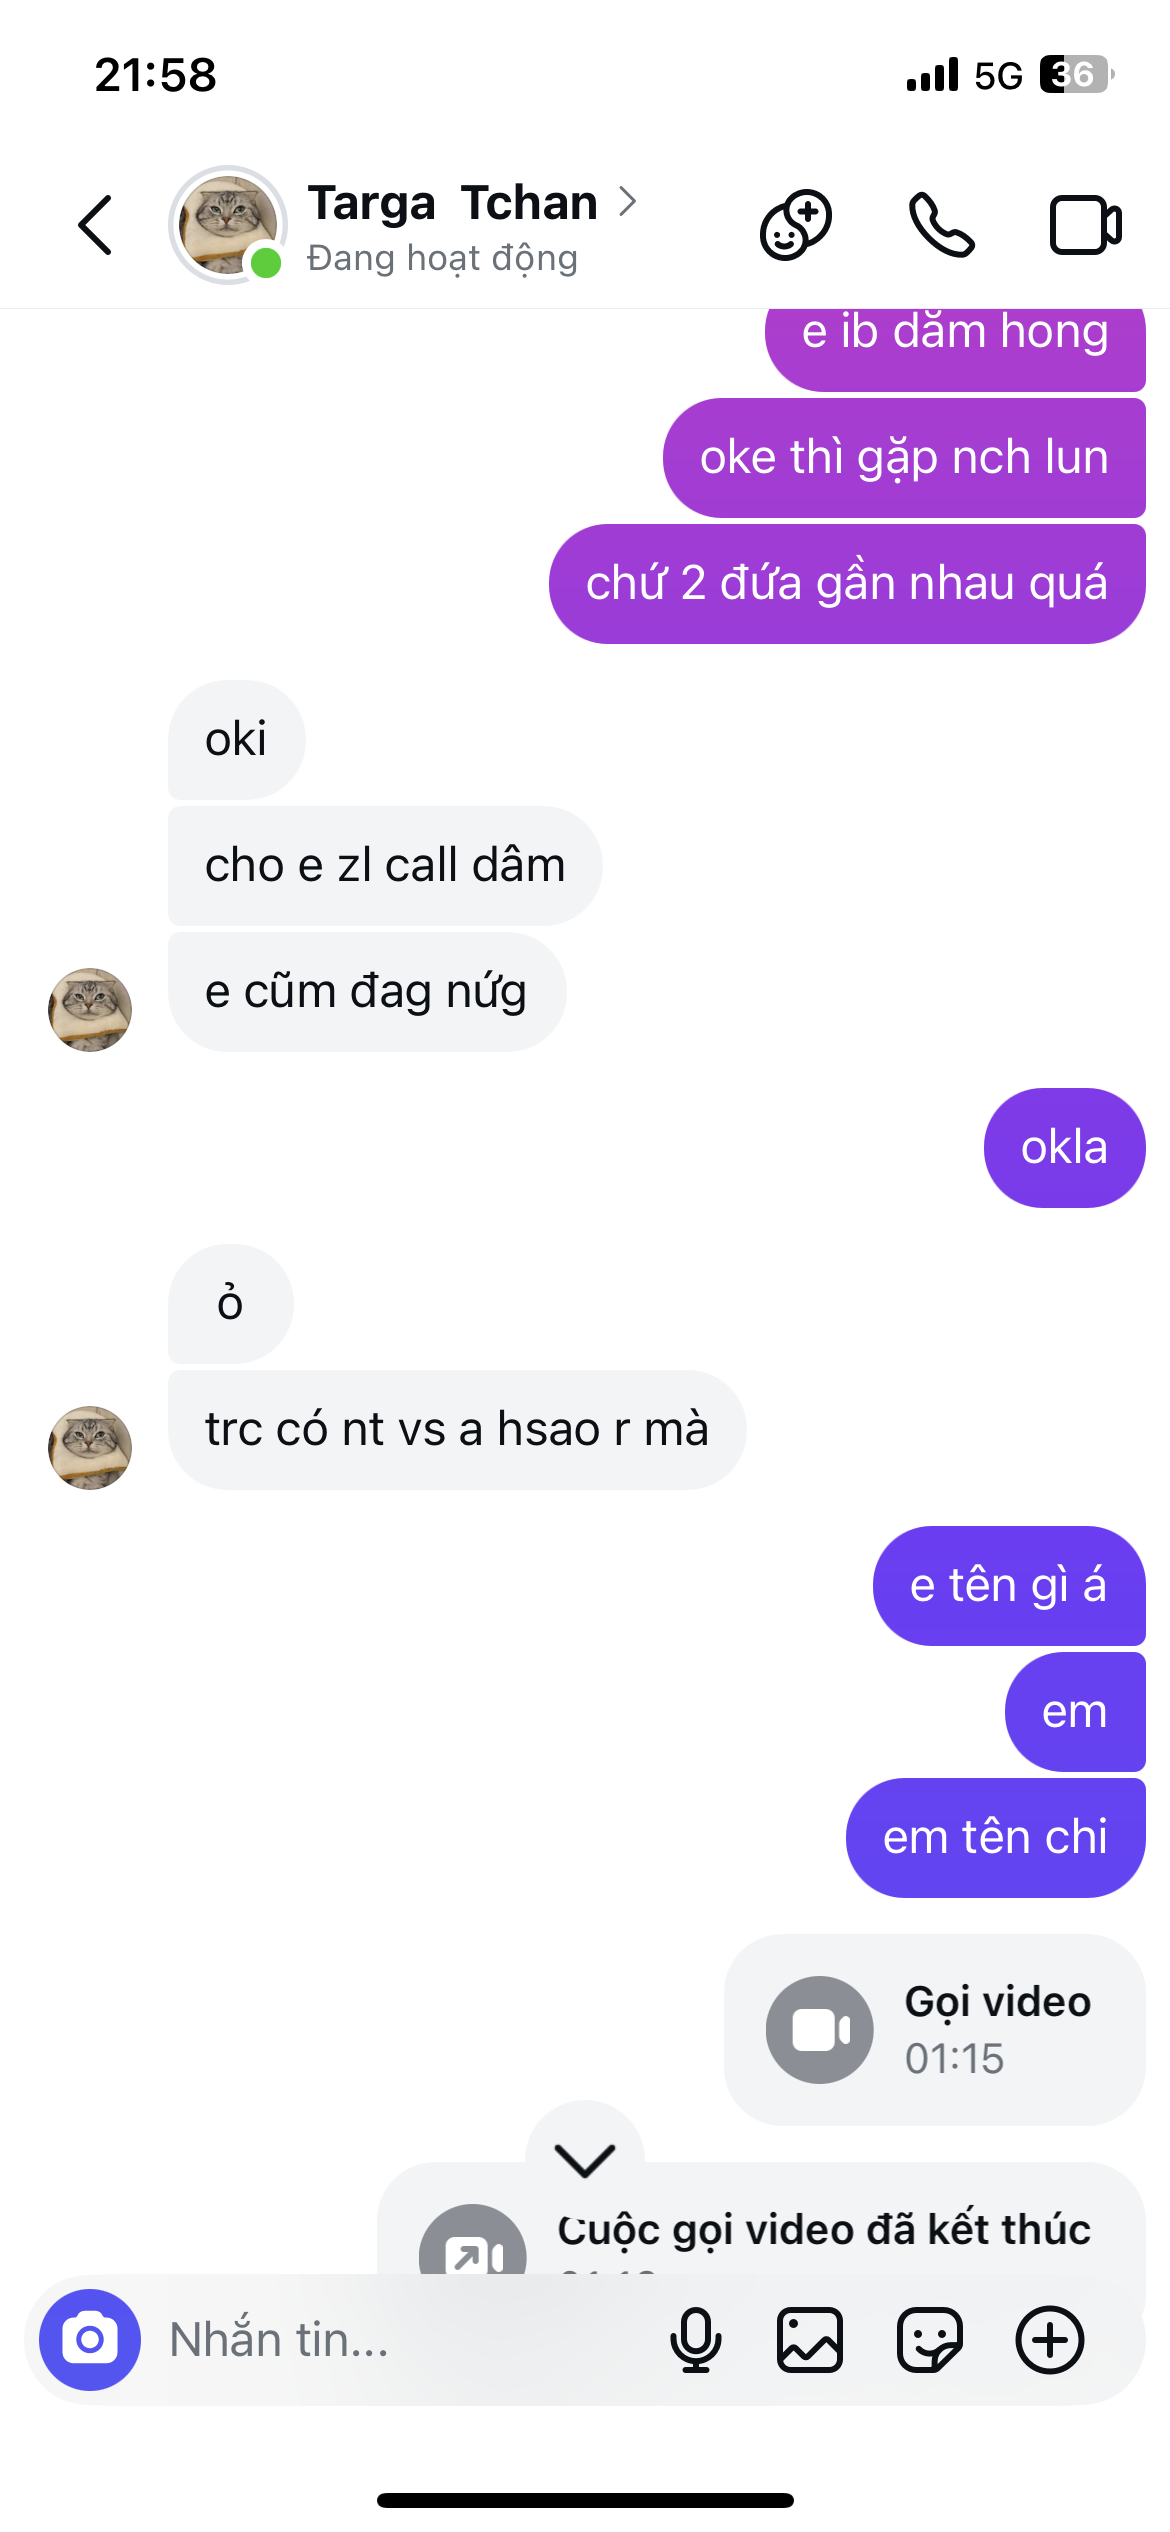
Task: Open Targa Tchan profile chevron
Action: pos(628,202)
